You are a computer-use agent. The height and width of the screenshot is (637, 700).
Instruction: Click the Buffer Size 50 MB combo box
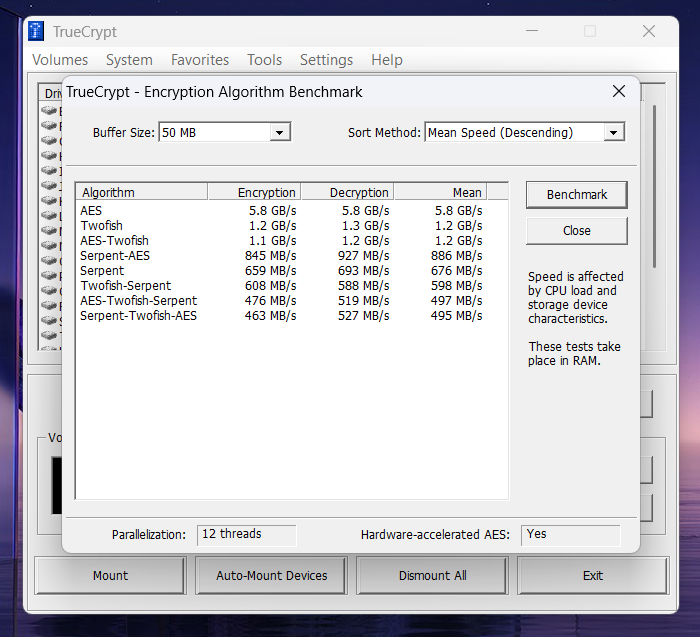(225, 133)
